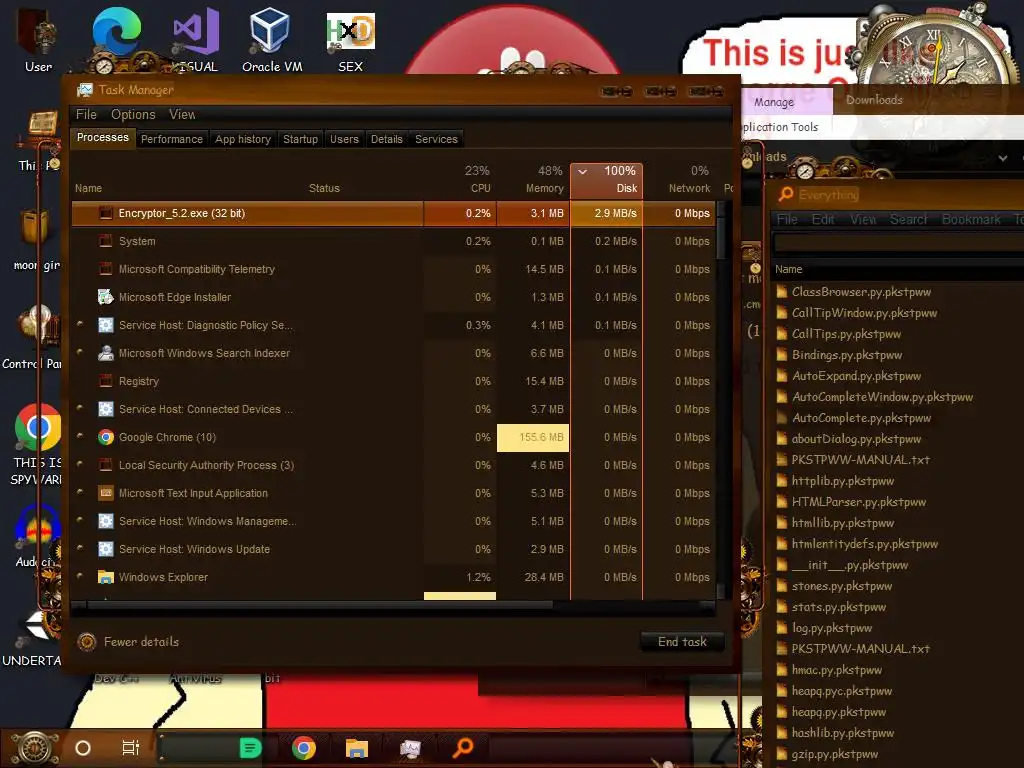Expand the Google Chrome (10) process group
This screenshot has height=768, width=1024.
80,436
